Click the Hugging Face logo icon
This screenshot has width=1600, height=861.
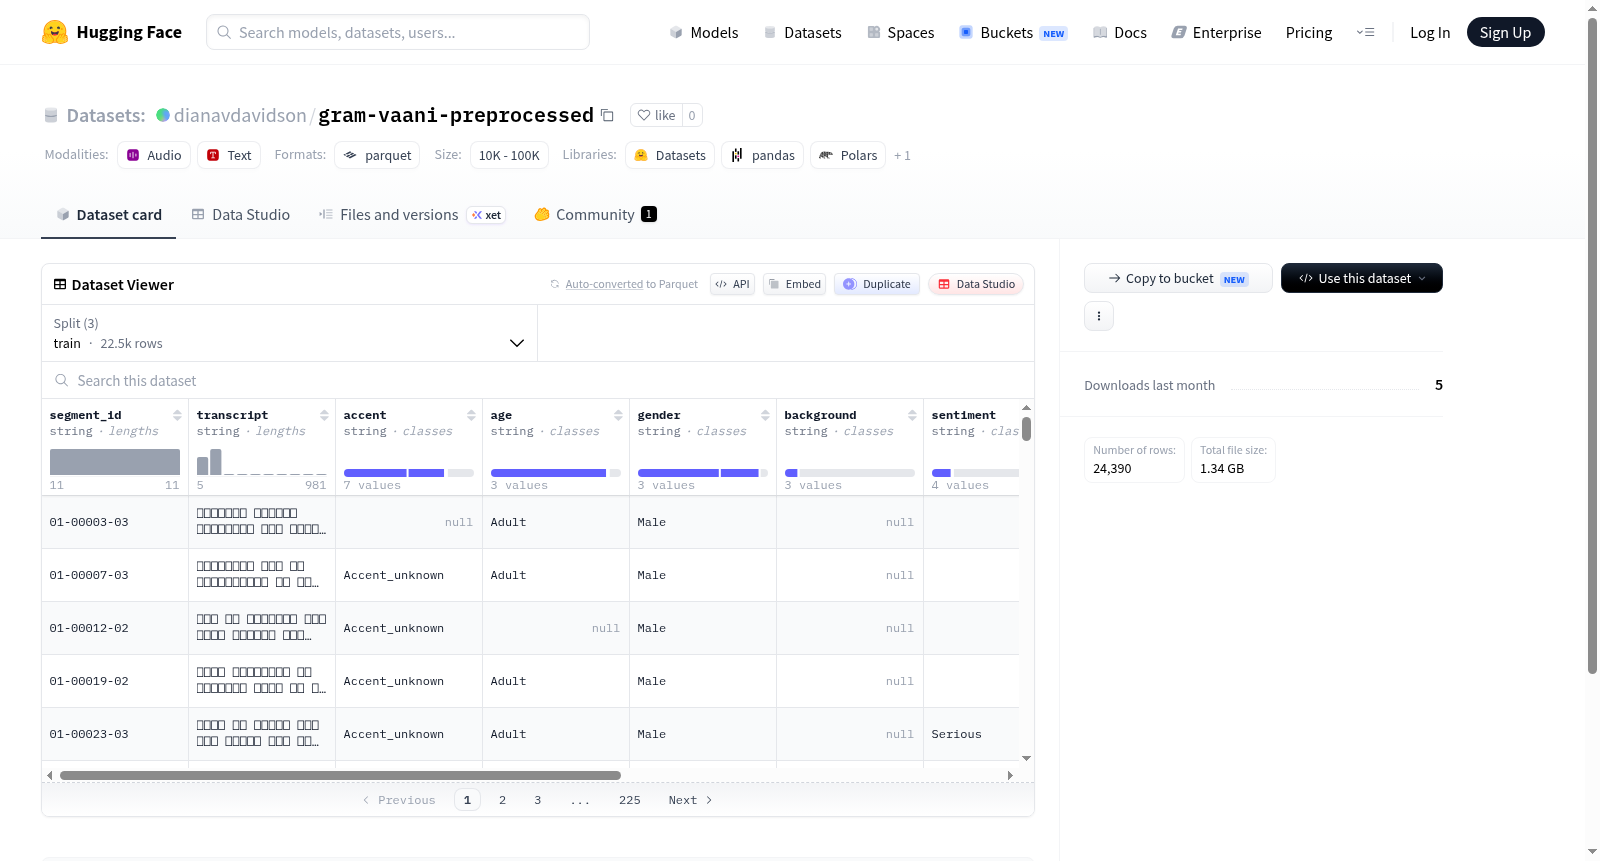(55, 32)
